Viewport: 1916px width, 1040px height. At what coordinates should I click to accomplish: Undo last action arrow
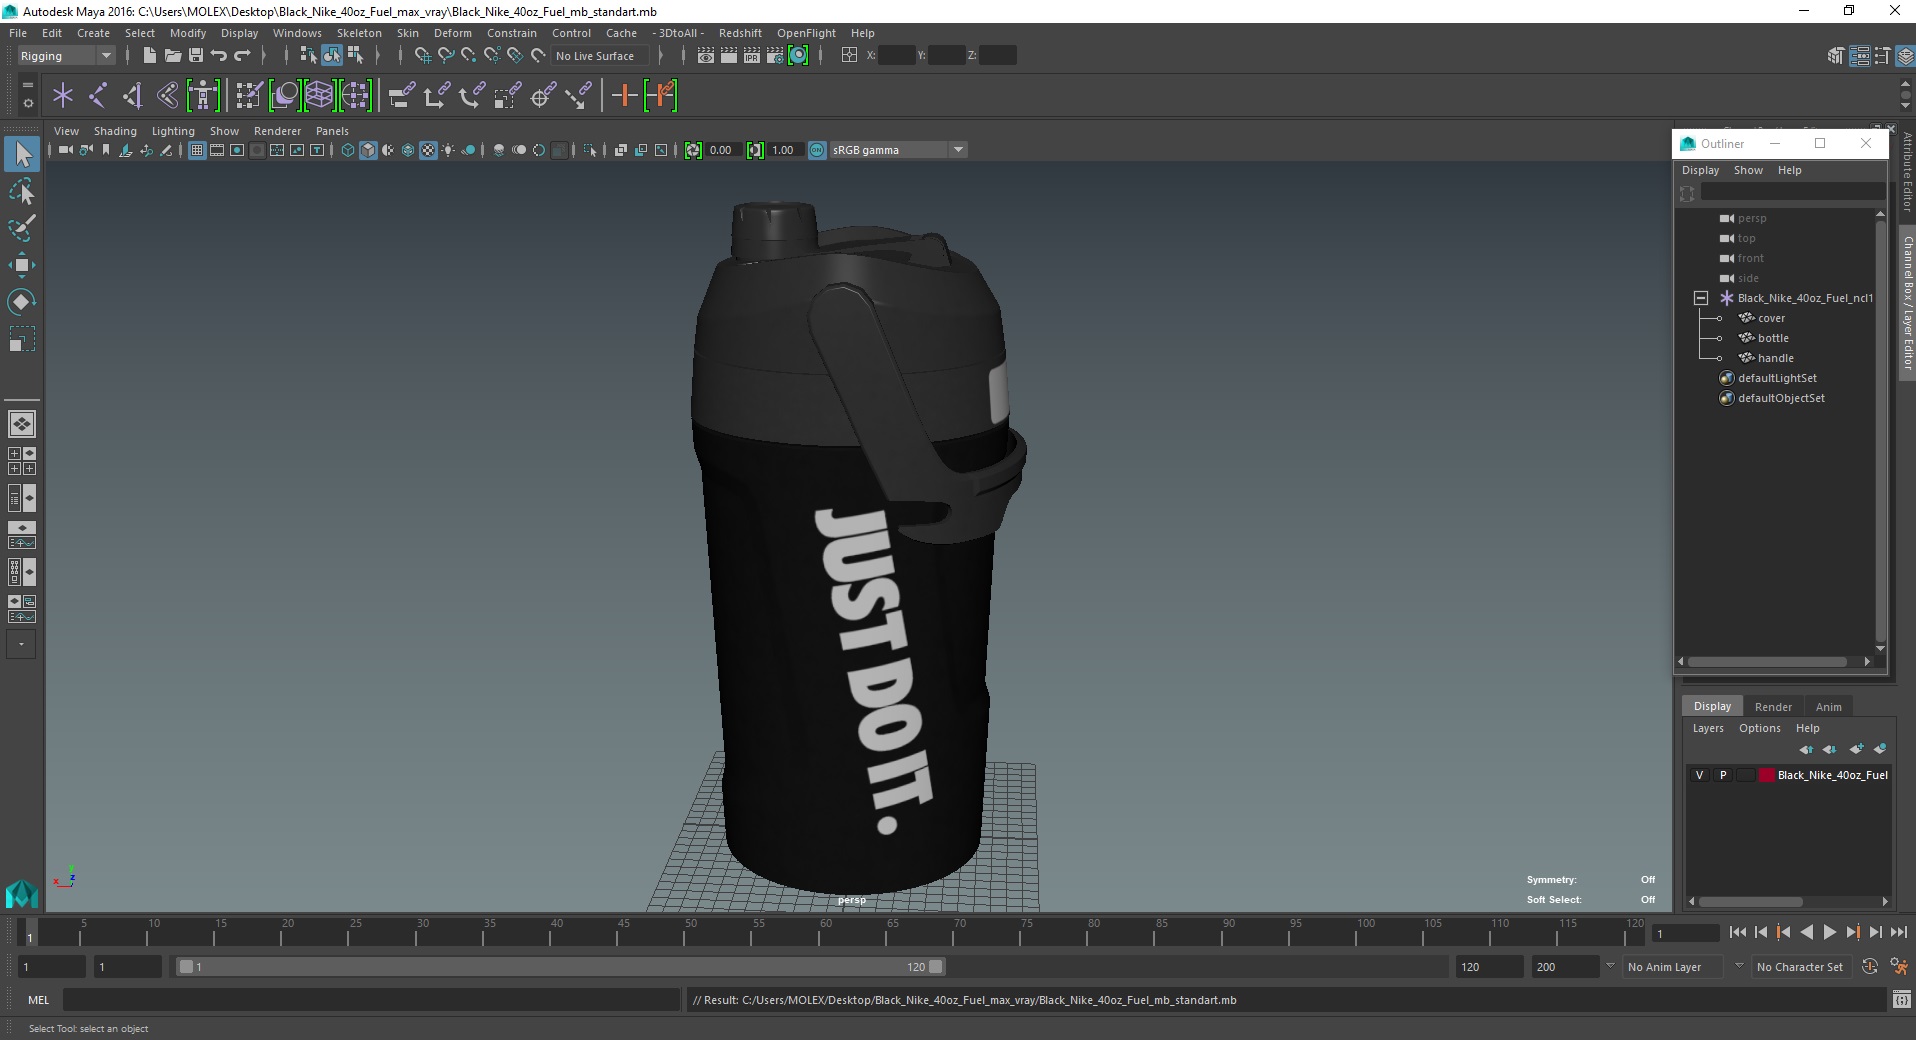(219, 56)
